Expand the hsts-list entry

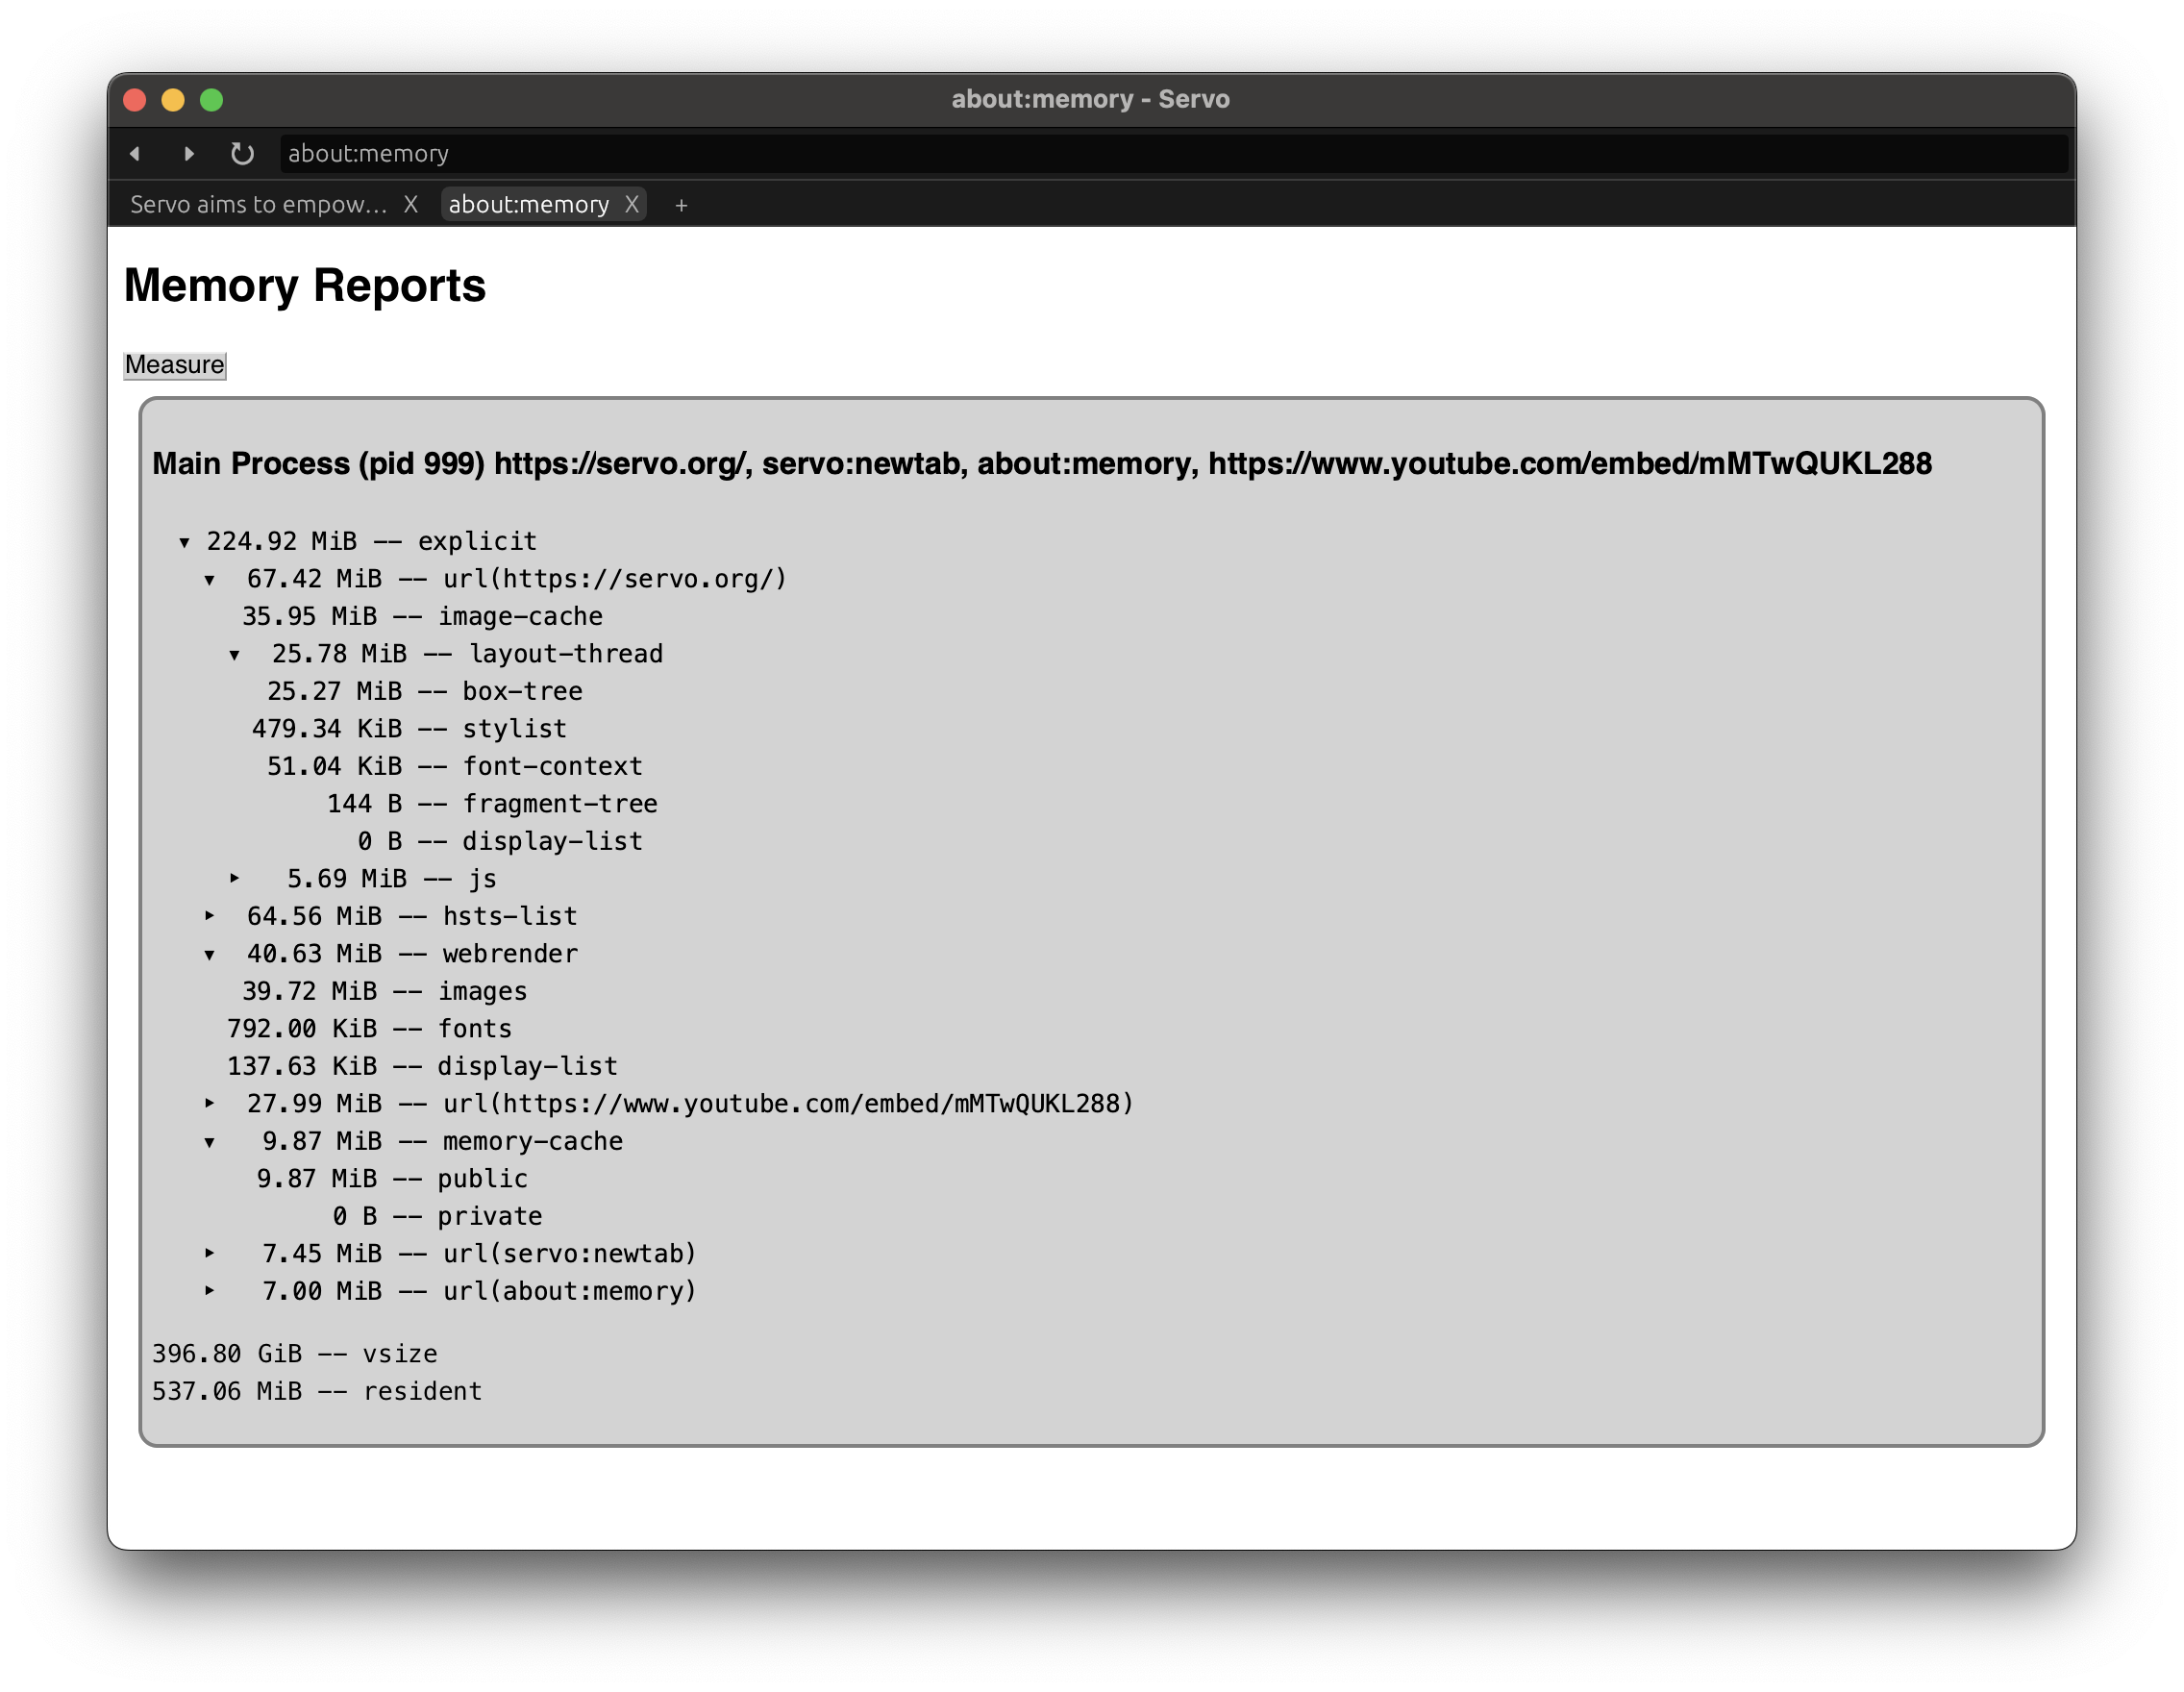[210, 915]
